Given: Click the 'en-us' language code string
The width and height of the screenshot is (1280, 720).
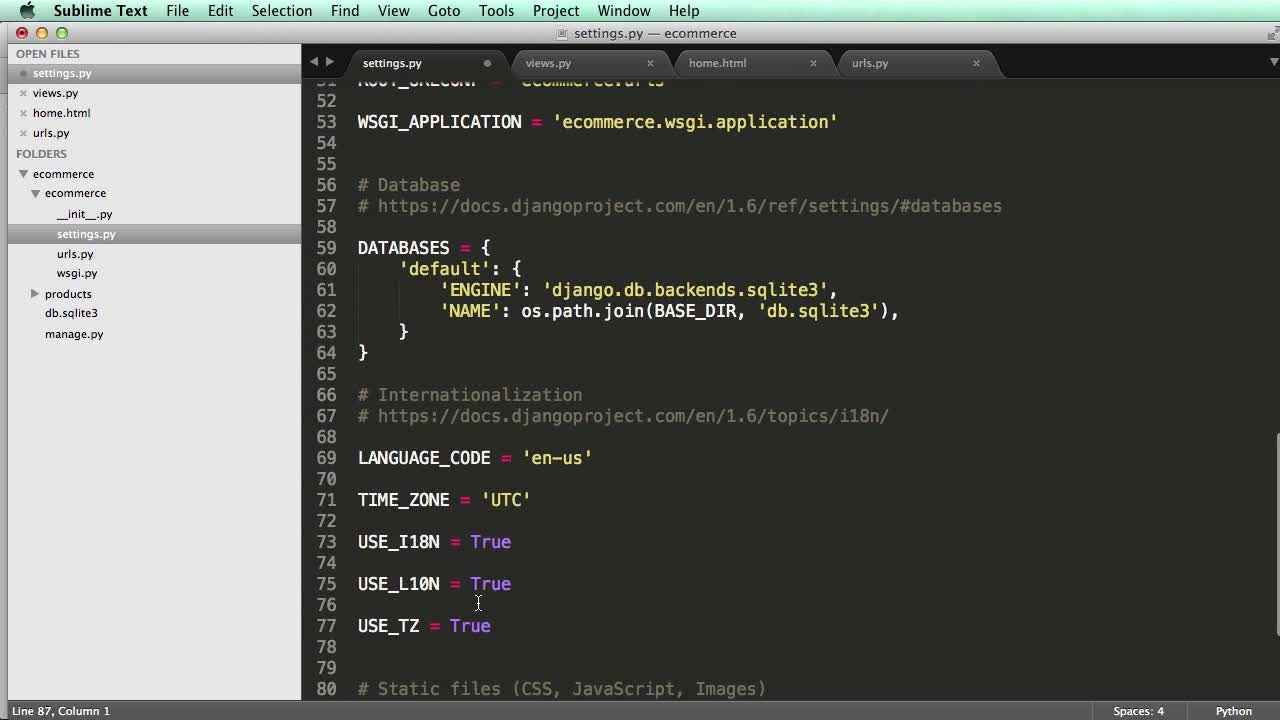Looking at the screenshot, I should (x=557, y=458).
